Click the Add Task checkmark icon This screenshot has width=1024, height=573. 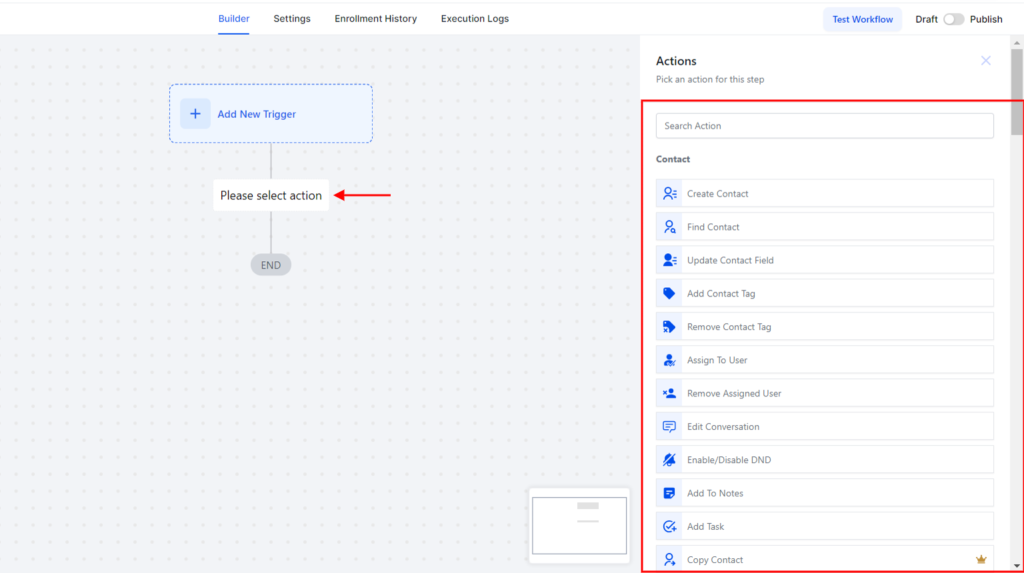tap(669, 527)
